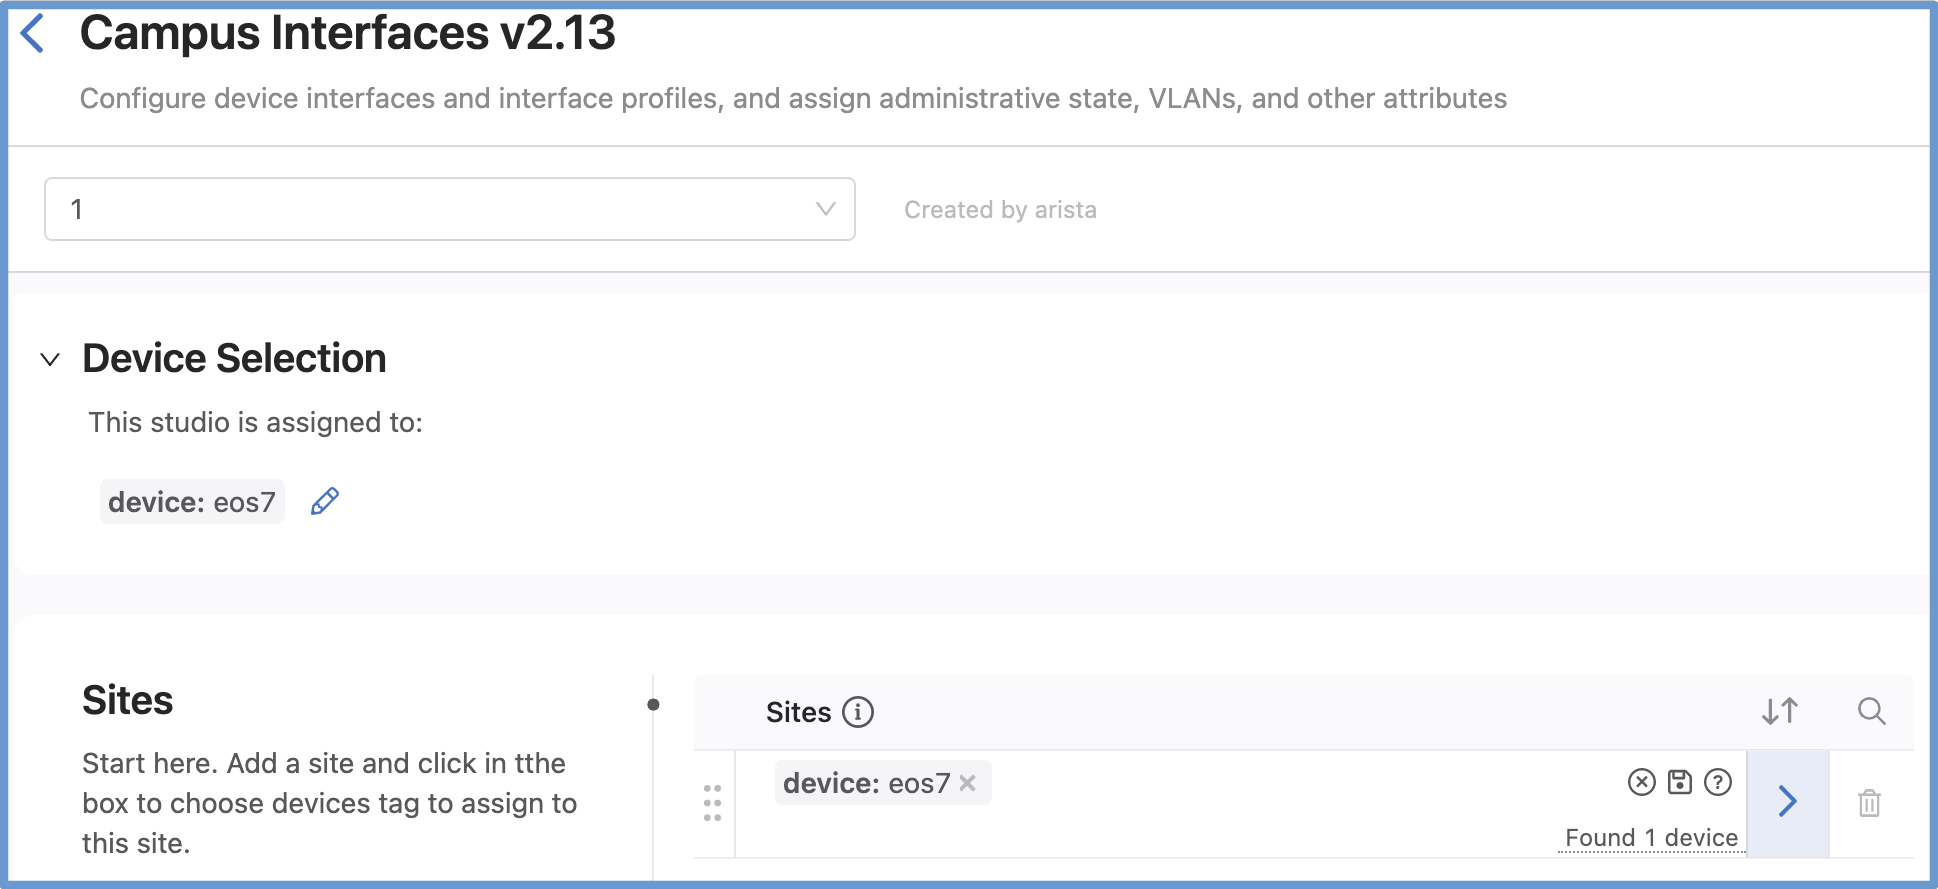Image resolution: width=1938 pixels, height=889 pixels.
Task: Select the assigned device eos7 tag
Action: [x=191, y=502]
